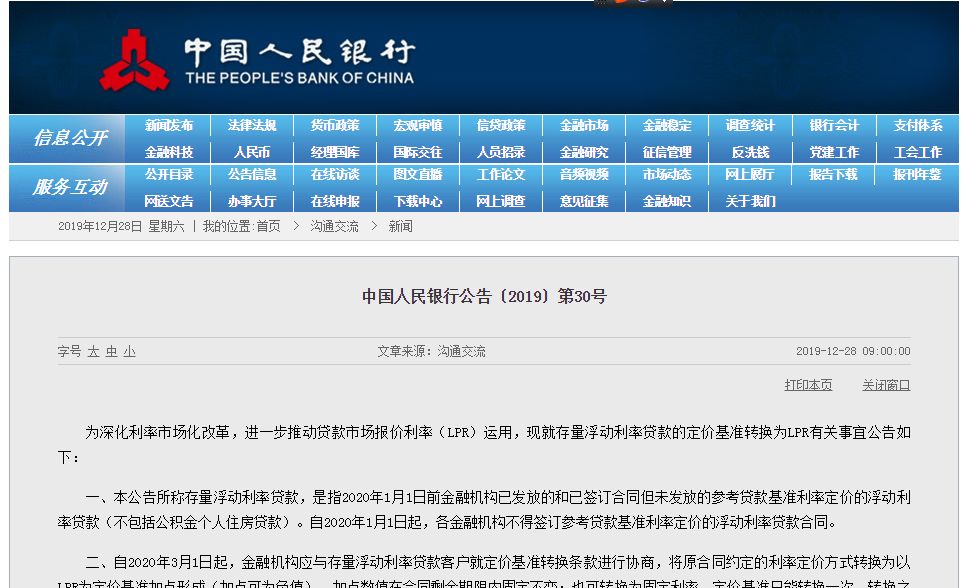This screenshot has height=588, width=969.
Task: Navigate to 人员招录 page
Action: [501, 152]
